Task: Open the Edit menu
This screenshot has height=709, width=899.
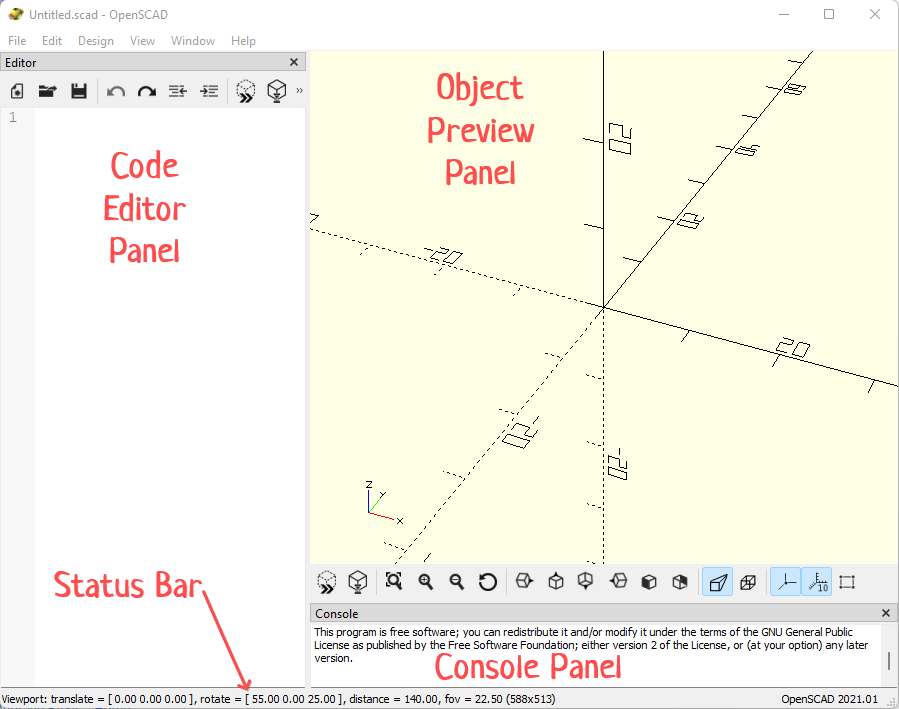Action: click(52, 41)
